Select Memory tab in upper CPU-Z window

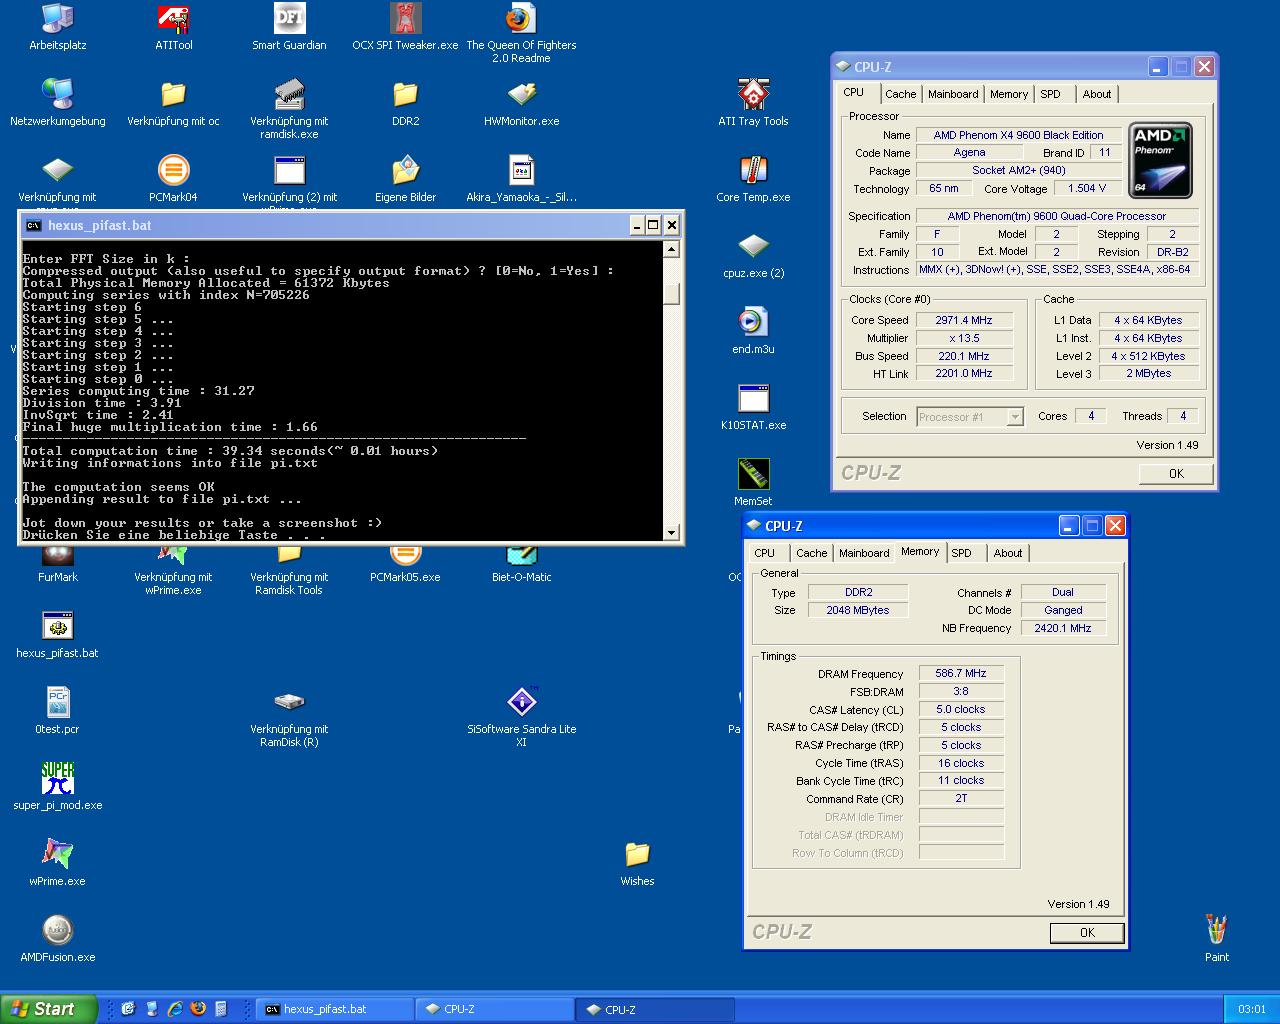pos(1009,94)
